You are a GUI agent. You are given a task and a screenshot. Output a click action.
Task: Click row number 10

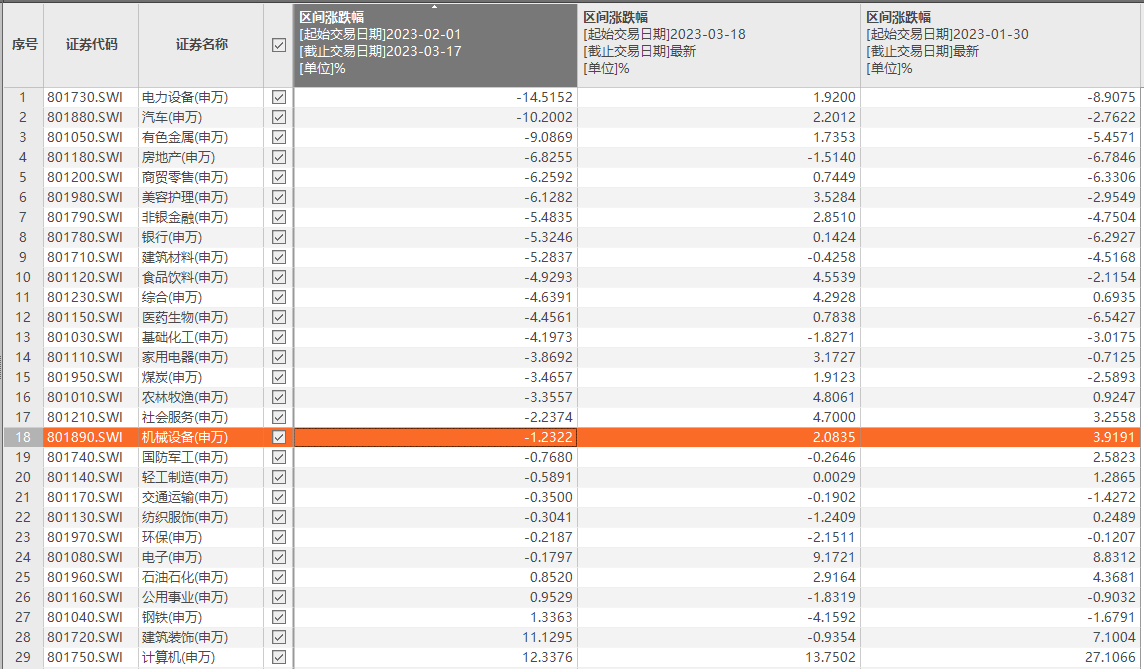coord(23,277)
